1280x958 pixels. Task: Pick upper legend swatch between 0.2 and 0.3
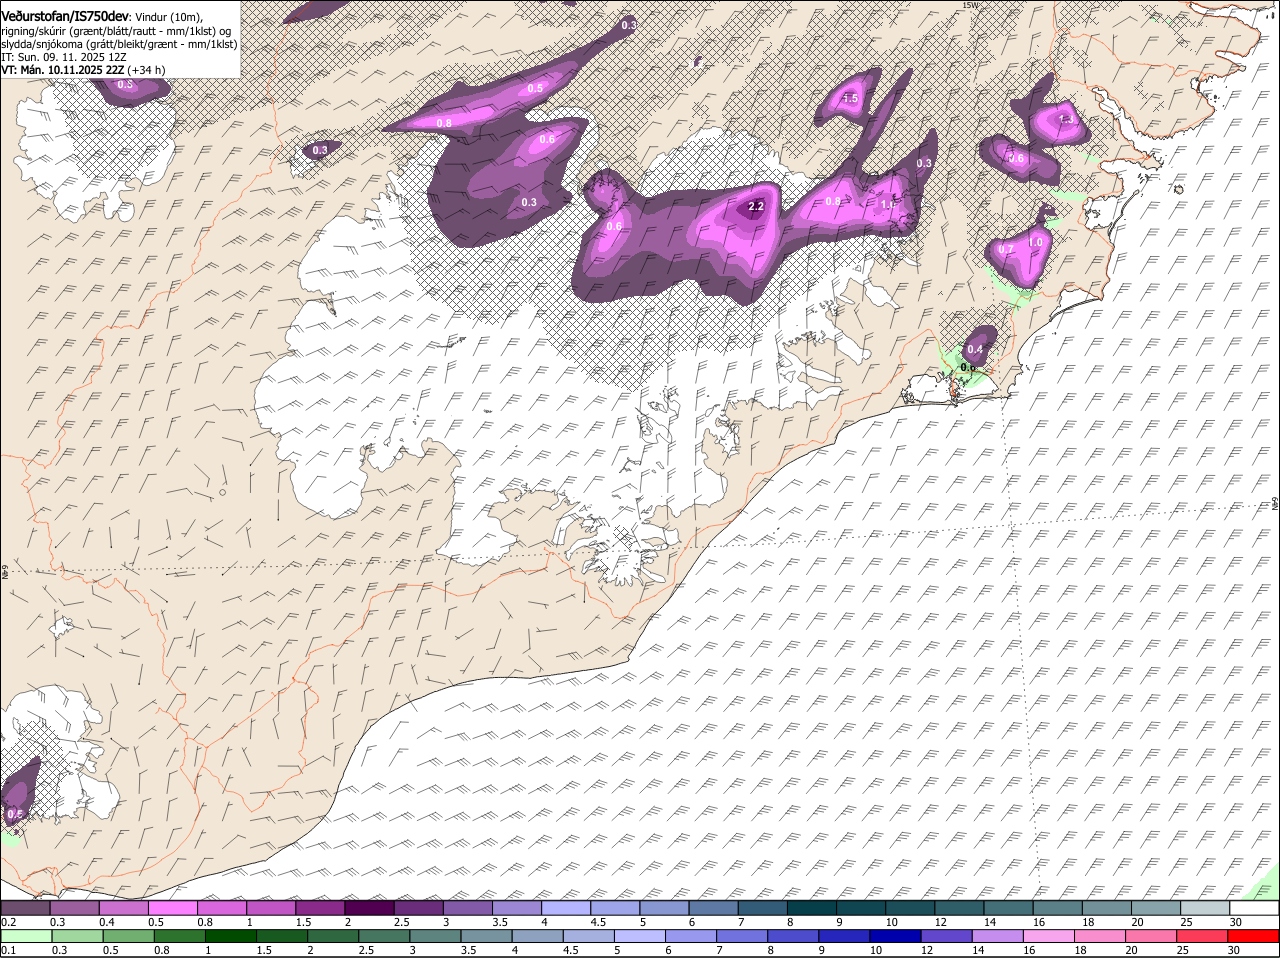(25, 908)
